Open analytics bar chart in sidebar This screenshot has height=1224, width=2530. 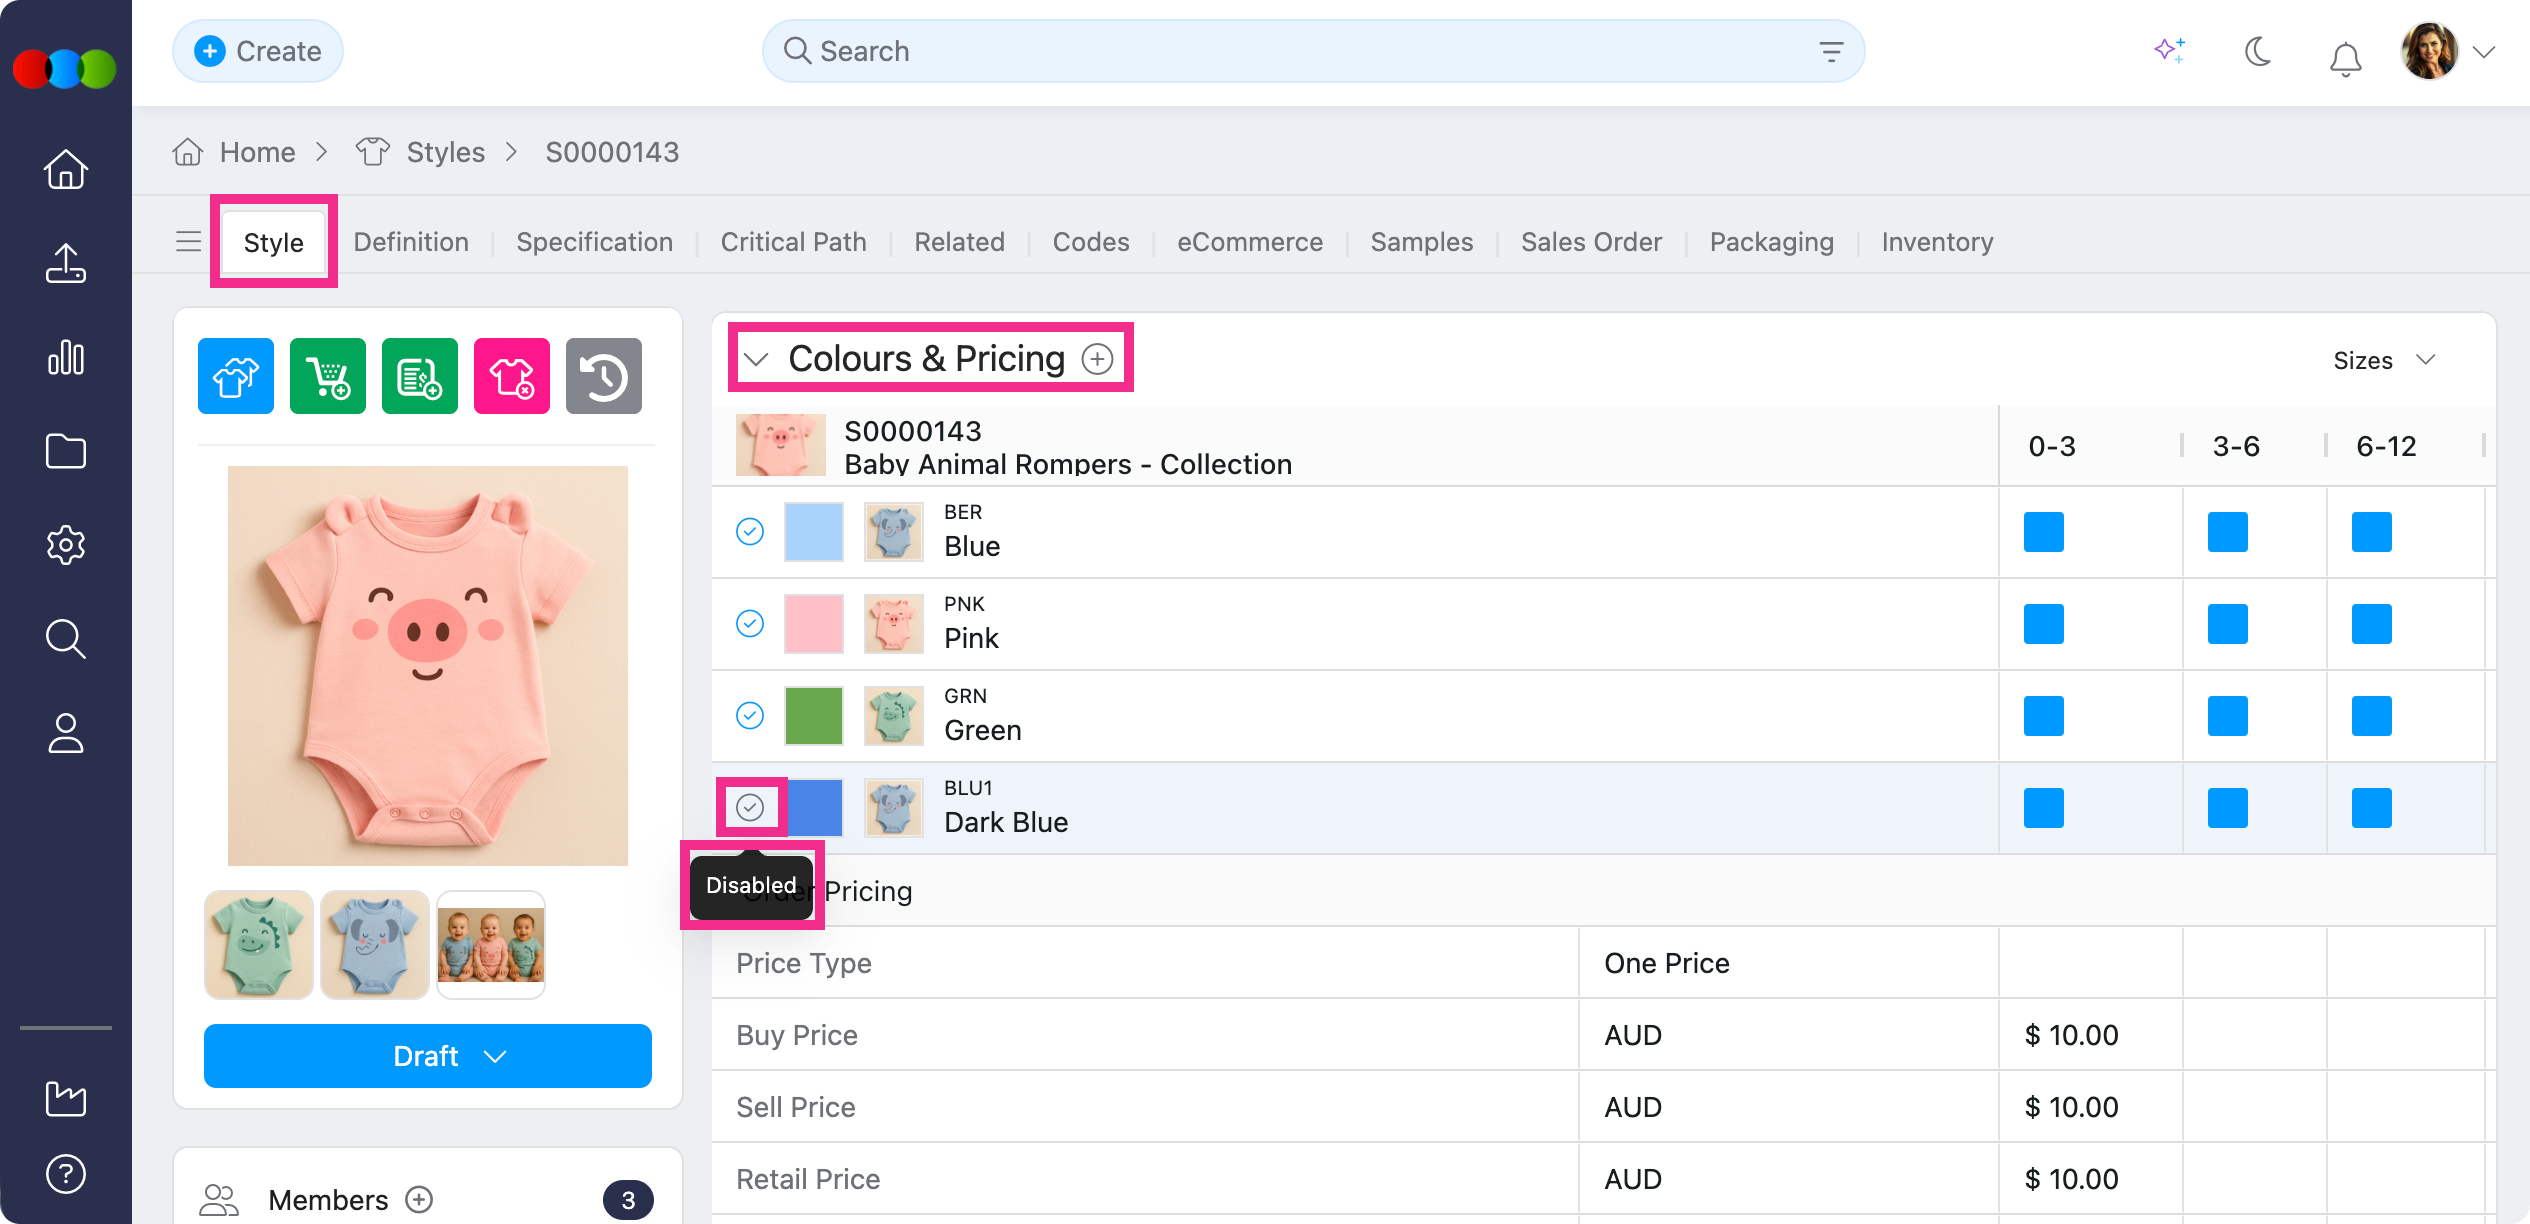pyautogui.click(x=66, y=357)
